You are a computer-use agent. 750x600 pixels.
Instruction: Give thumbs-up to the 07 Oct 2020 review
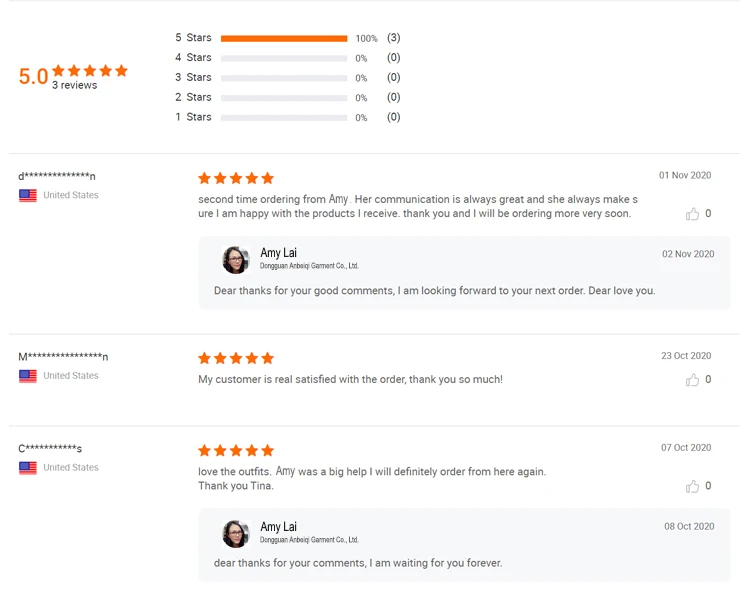[x=692, y=486]
